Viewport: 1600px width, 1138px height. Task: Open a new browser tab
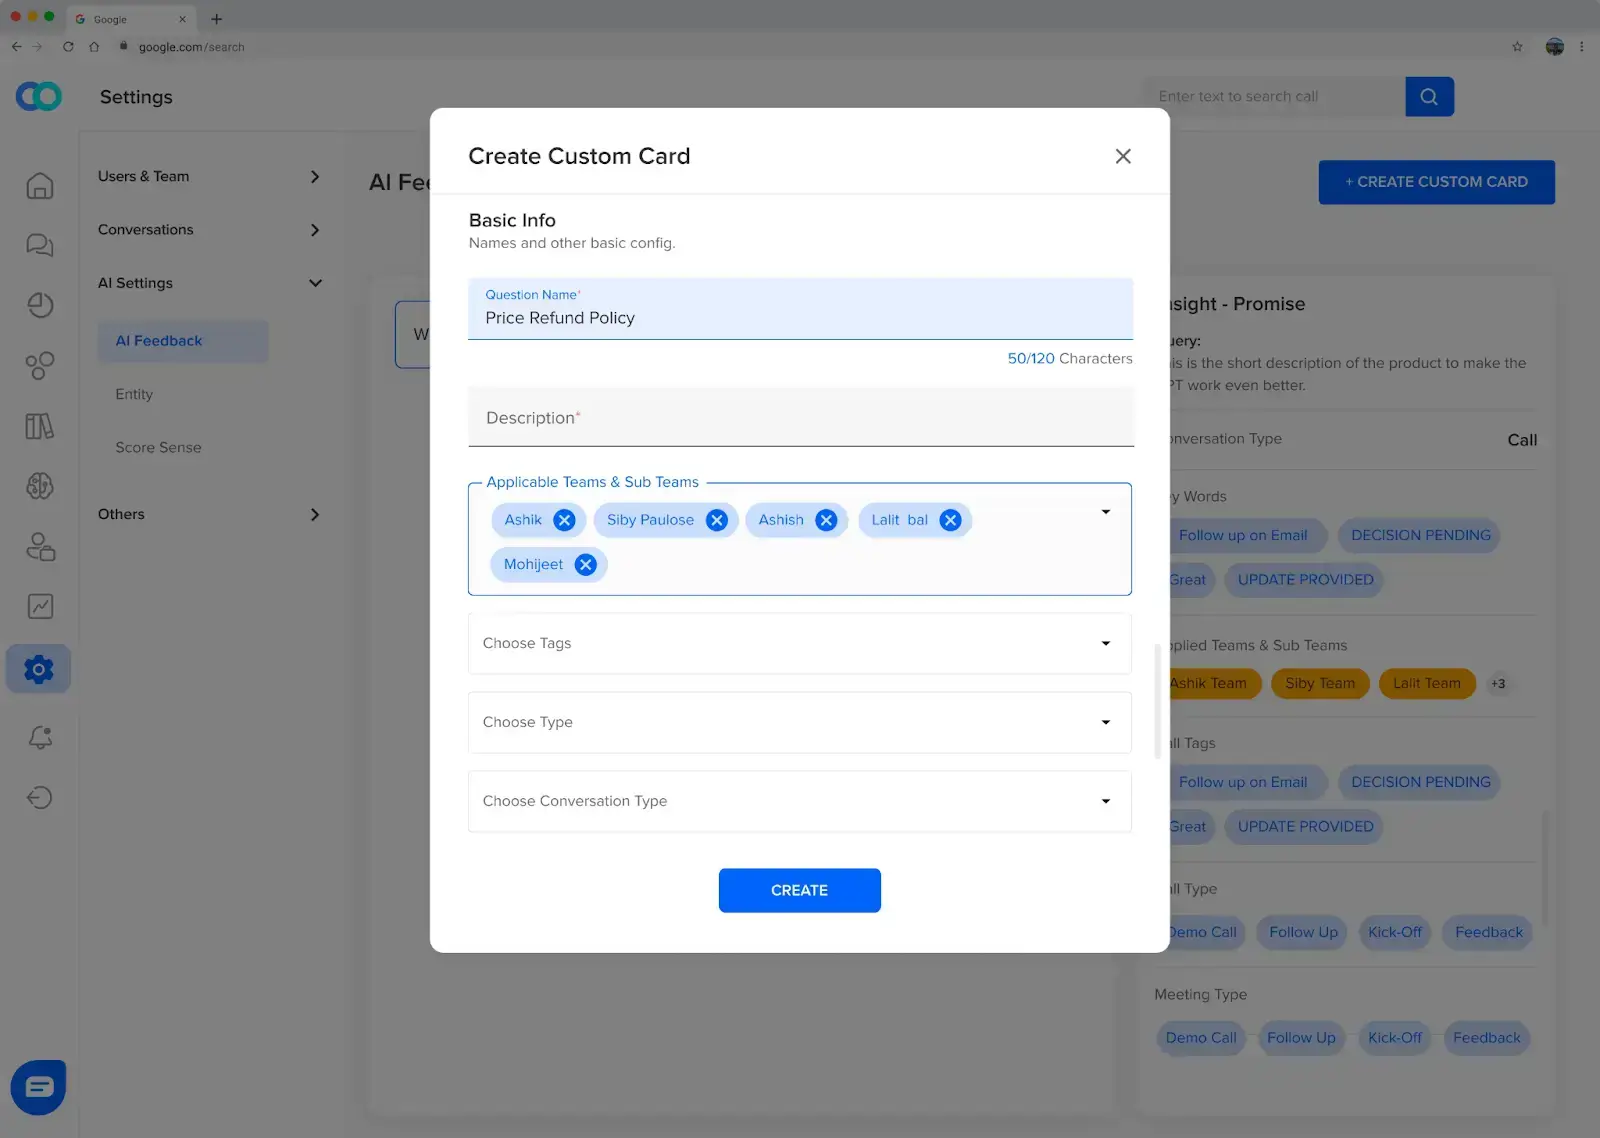click(216, 19)
